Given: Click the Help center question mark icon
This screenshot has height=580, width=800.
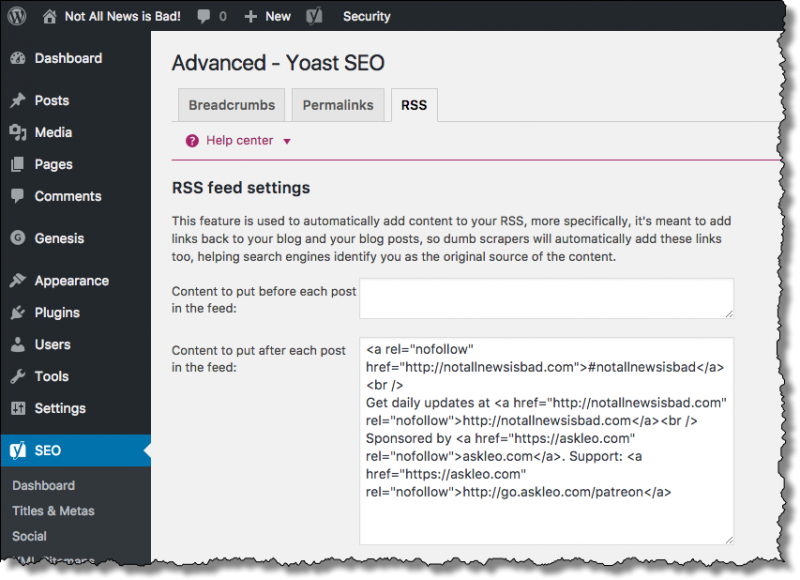Looking at the screenshot, I should coord(192,141).
